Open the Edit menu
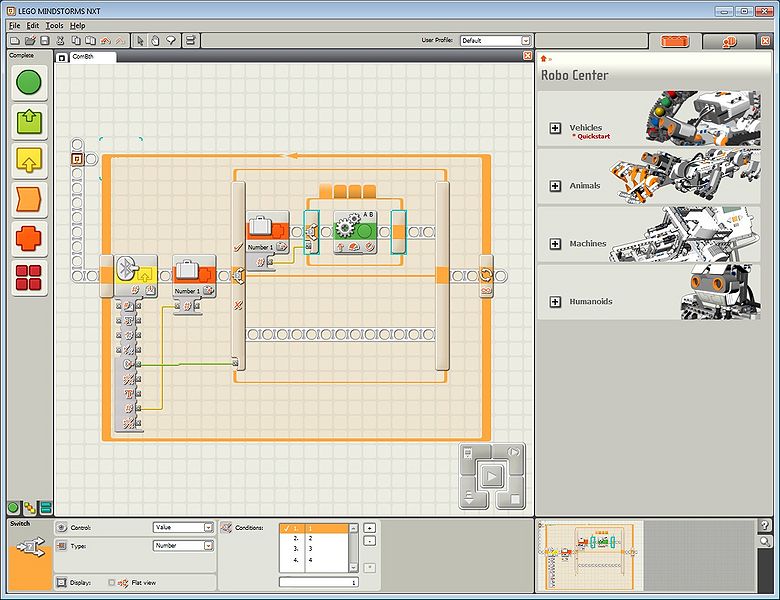This screenshot has height=600, width=780. 33,25
